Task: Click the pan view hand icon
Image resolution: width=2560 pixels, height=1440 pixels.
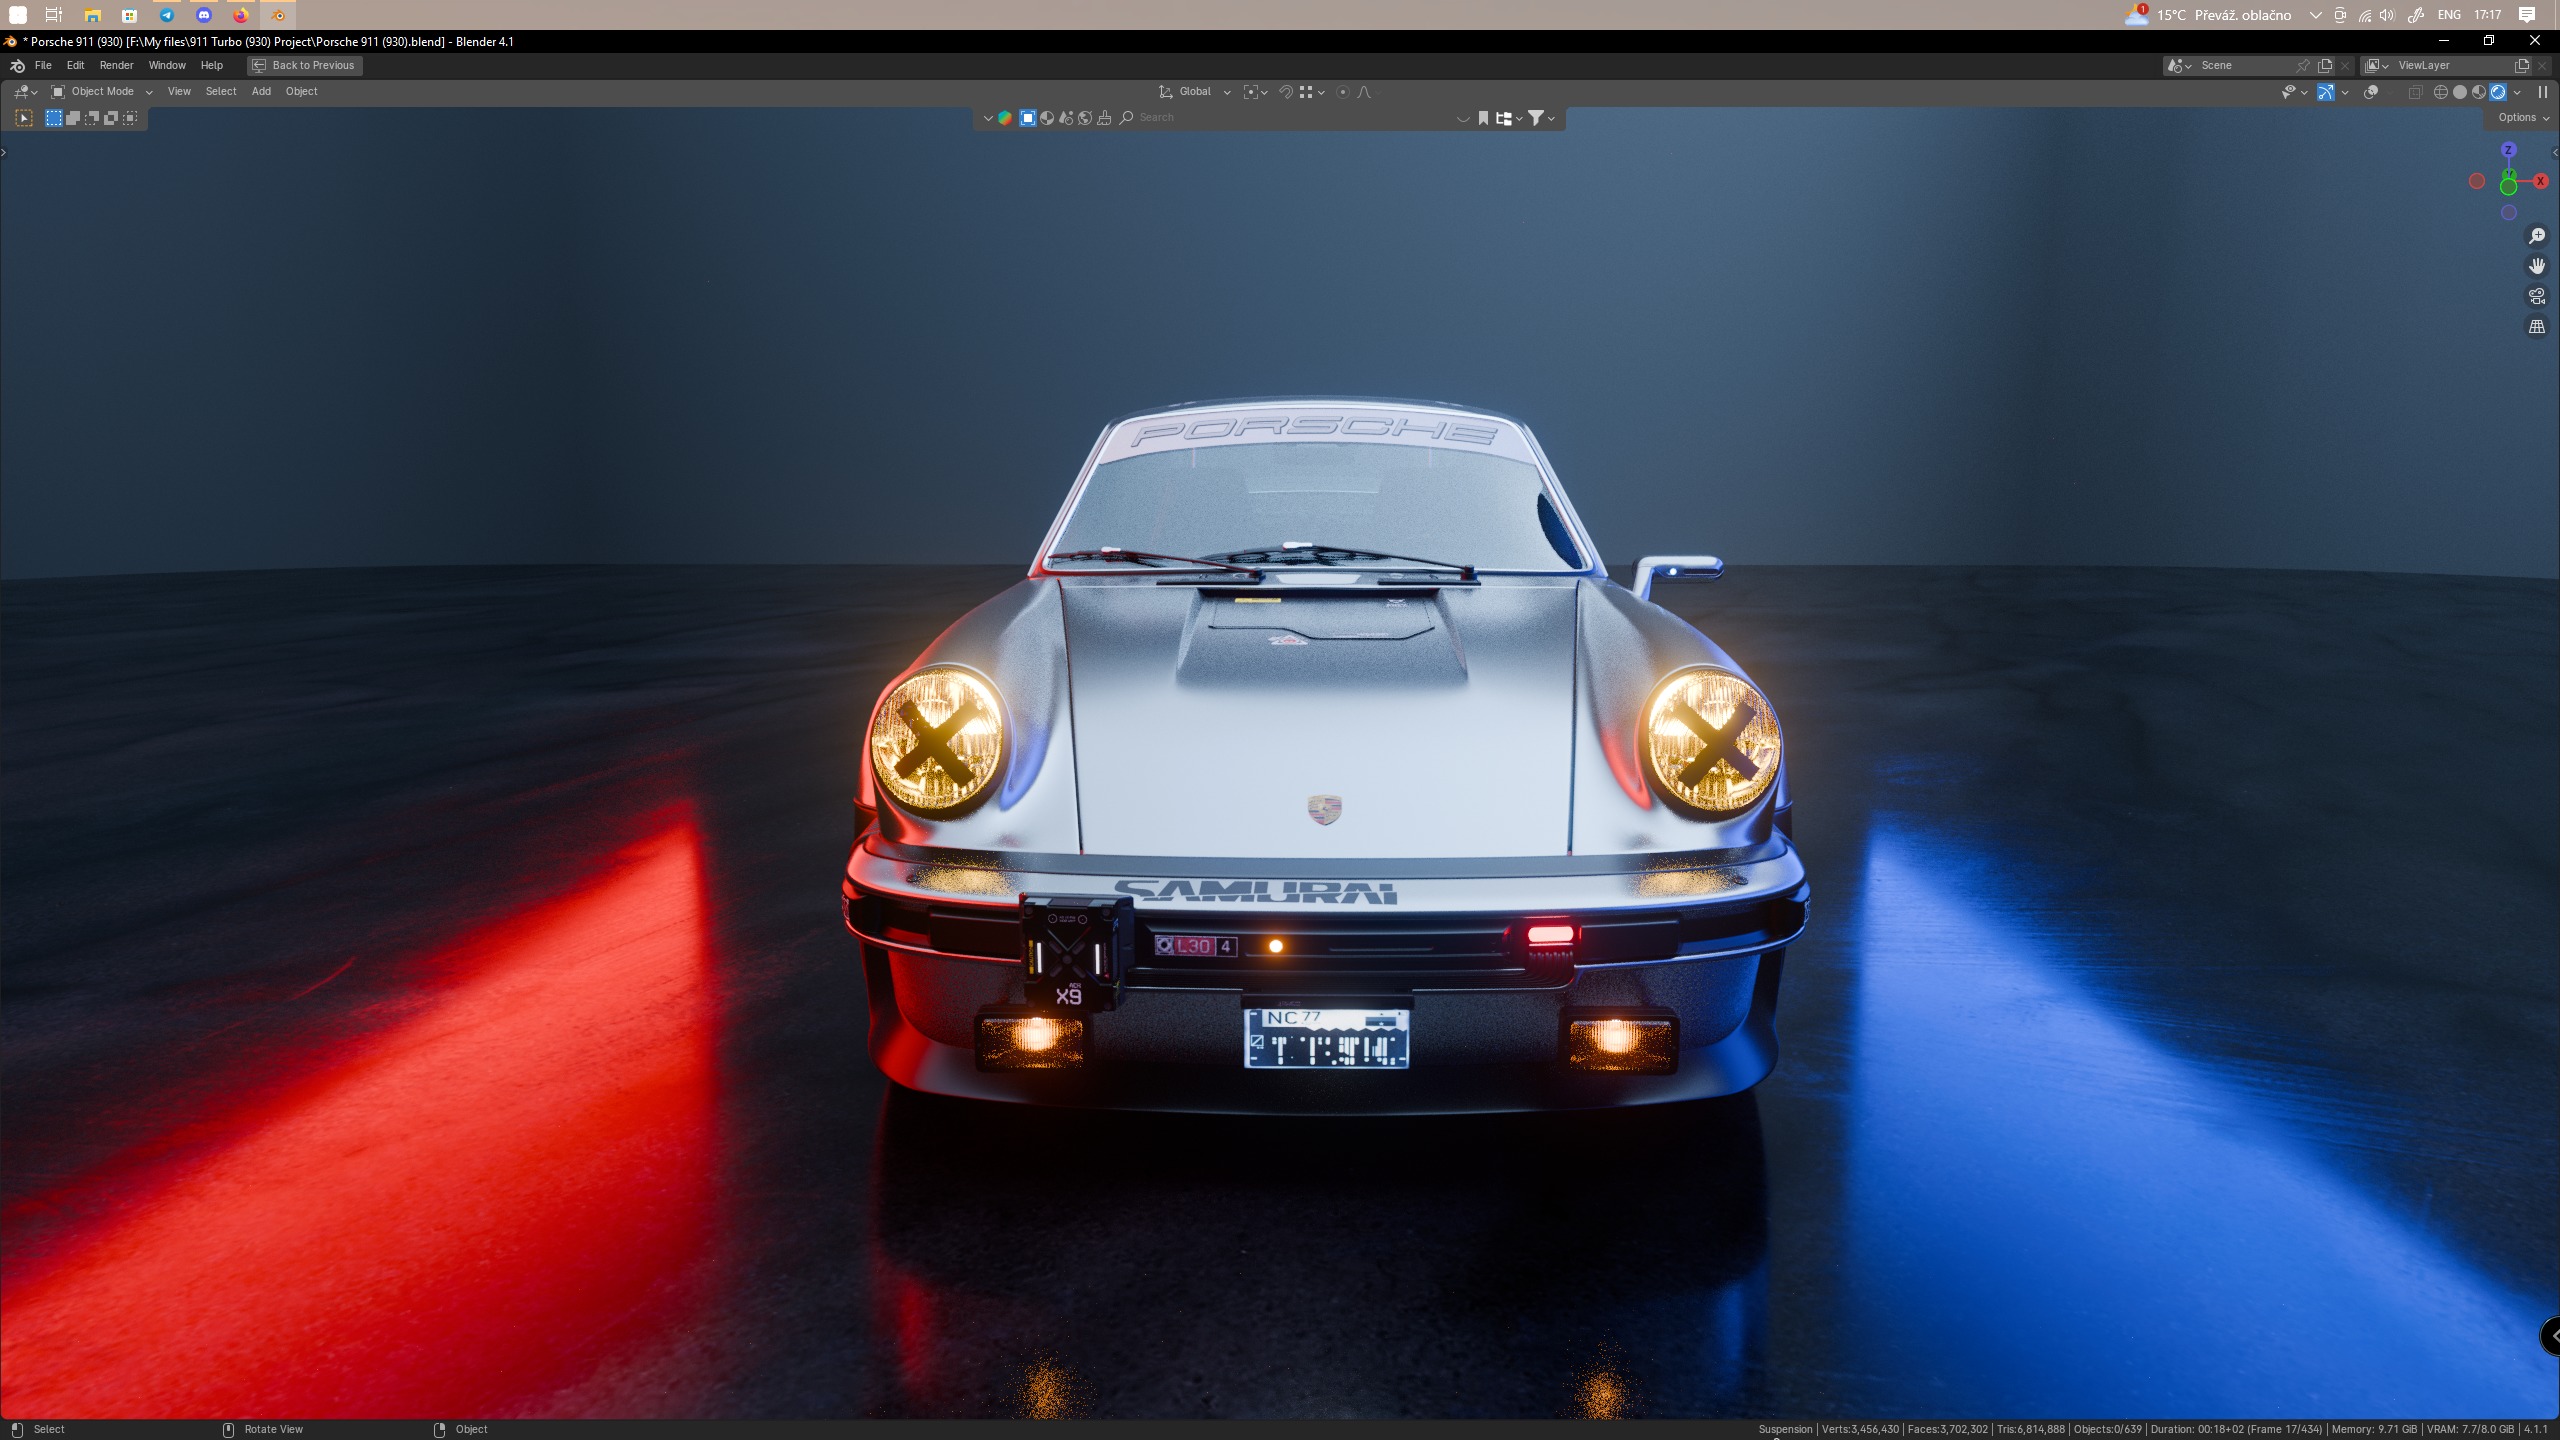Action: (x=2537, y=266)
